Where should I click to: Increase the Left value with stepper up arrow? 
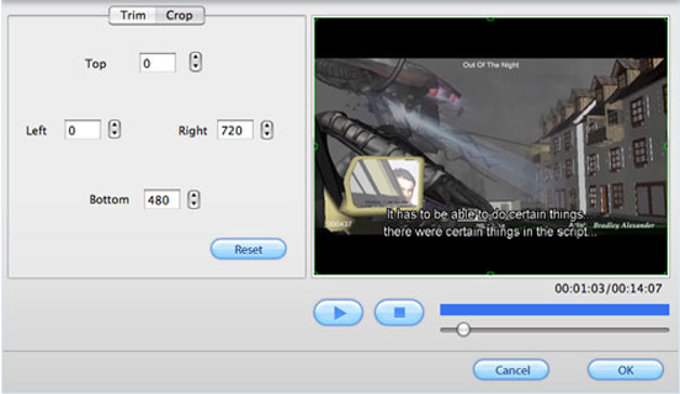coord(114,124)
